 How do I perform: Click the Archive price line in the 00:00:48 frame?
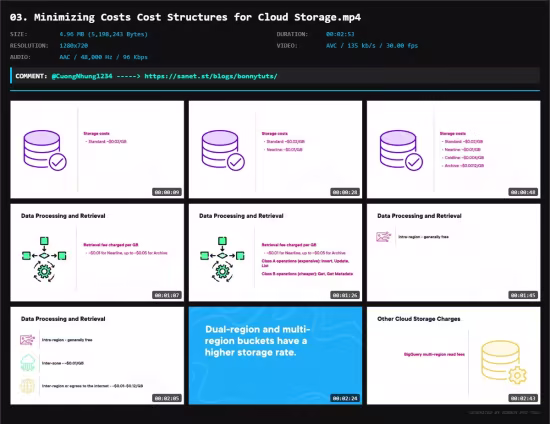(463, 166)
